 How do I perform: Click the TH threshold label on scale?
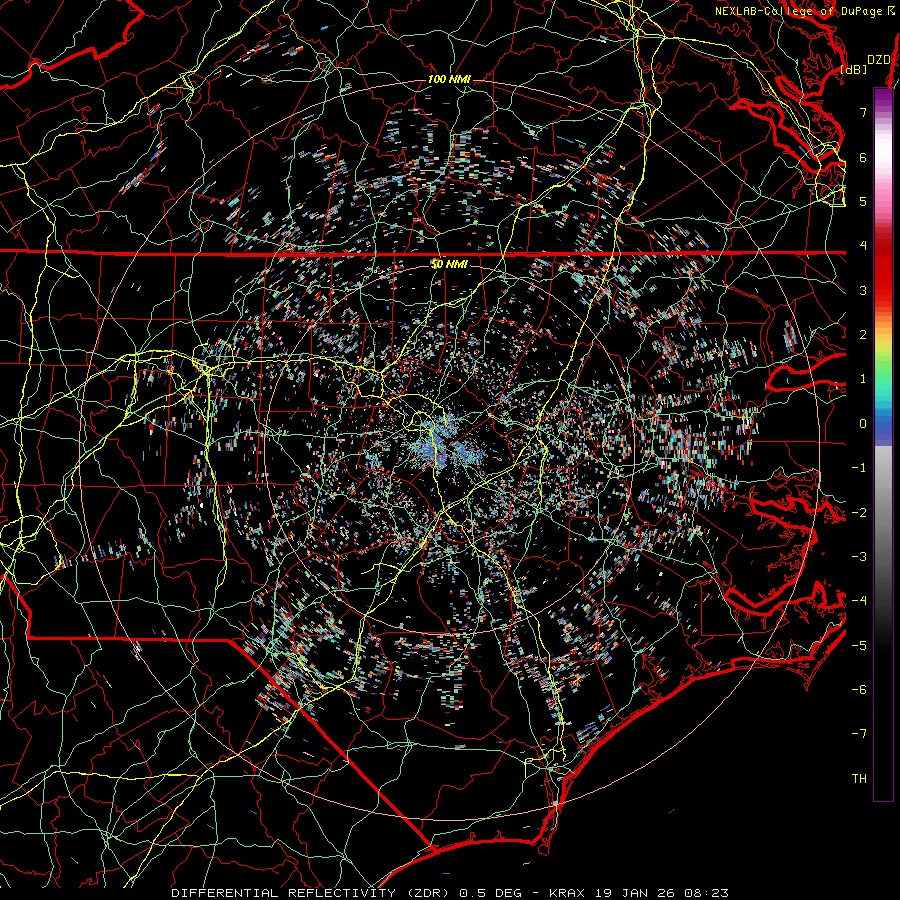859,778
